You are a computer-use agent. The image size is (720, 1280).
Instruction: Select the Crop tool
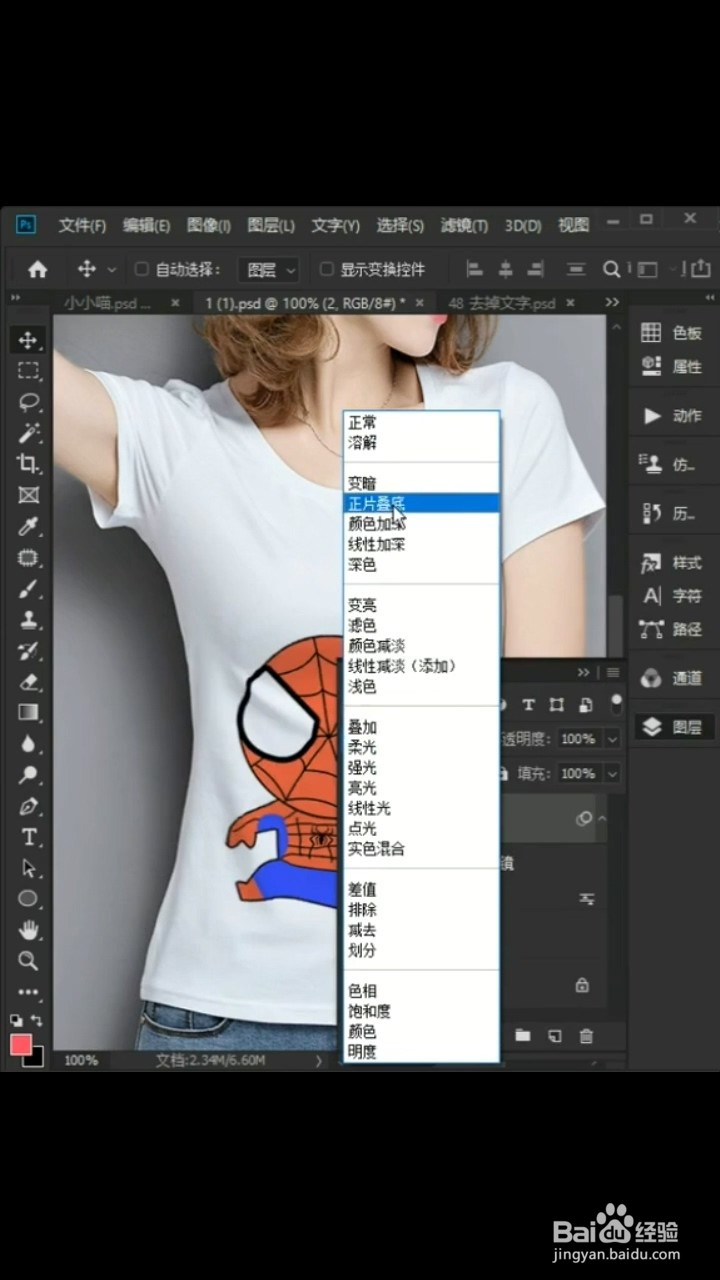pyautogui.click(x=28, y=463)
